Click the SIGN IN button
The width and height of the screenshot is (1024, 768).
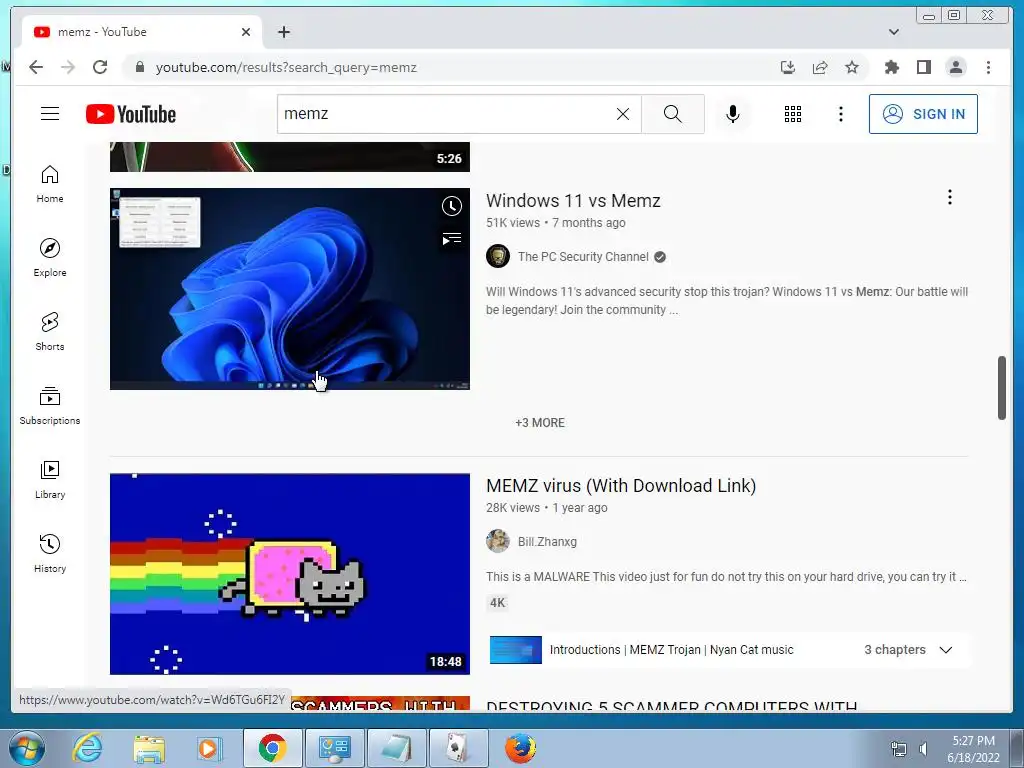[x=923, y=114]
